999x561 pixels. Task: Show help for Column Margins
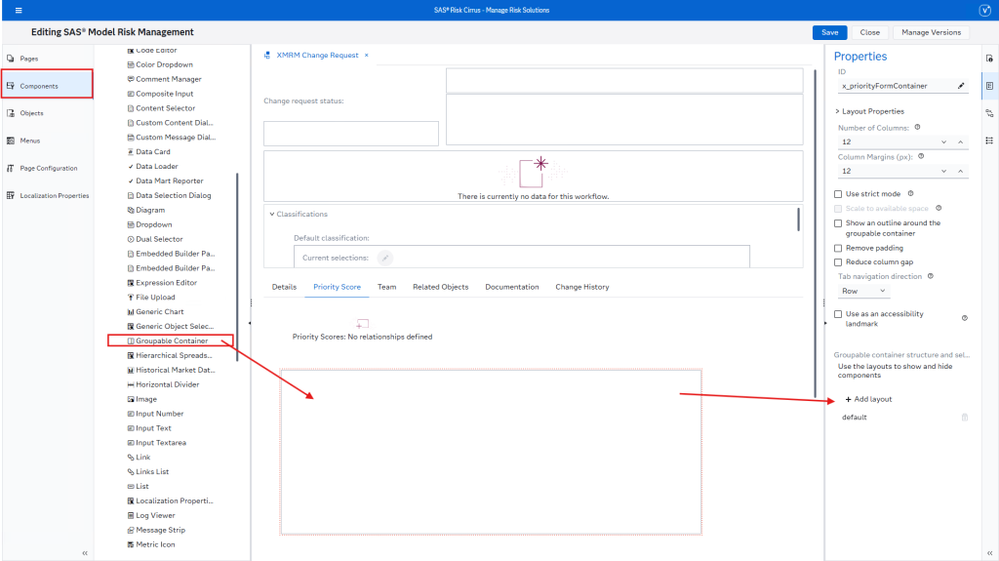921,157
